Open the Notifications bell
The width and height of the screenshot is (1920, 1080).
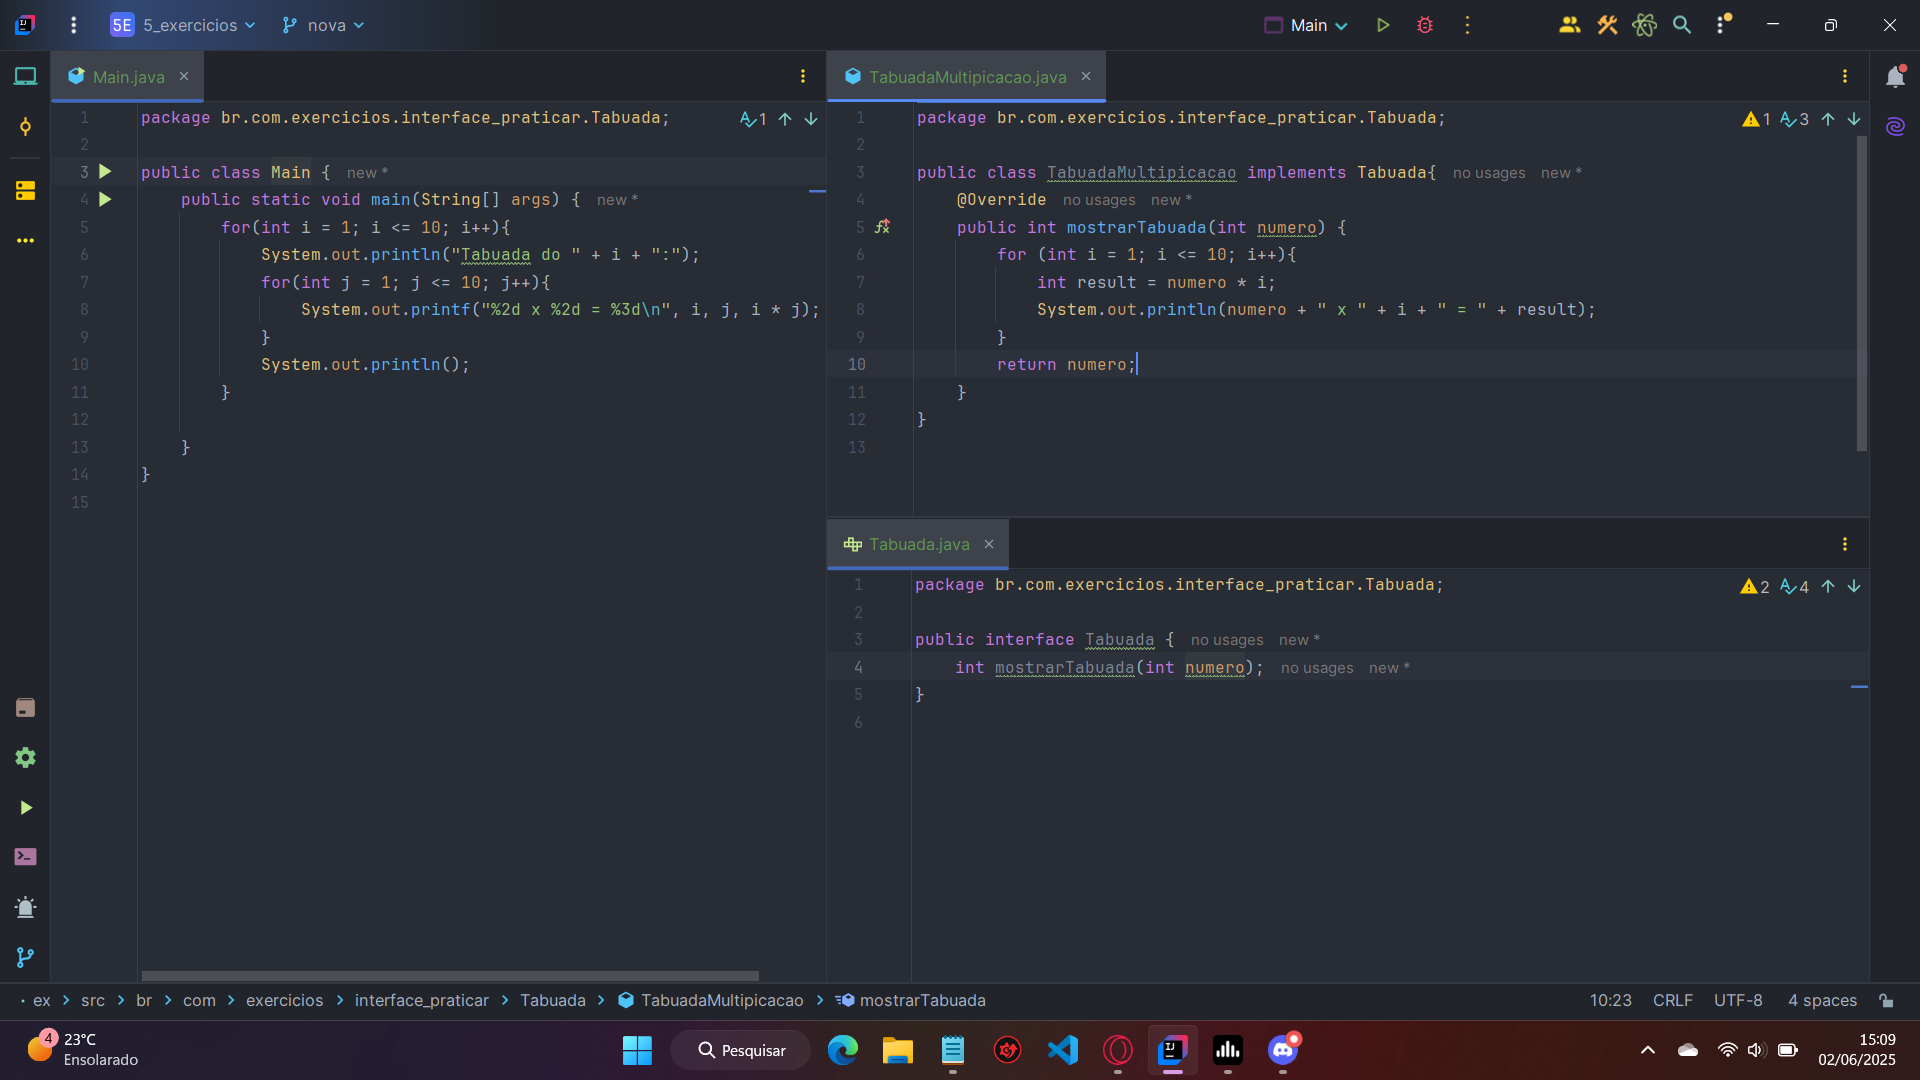click(1895, 77)
